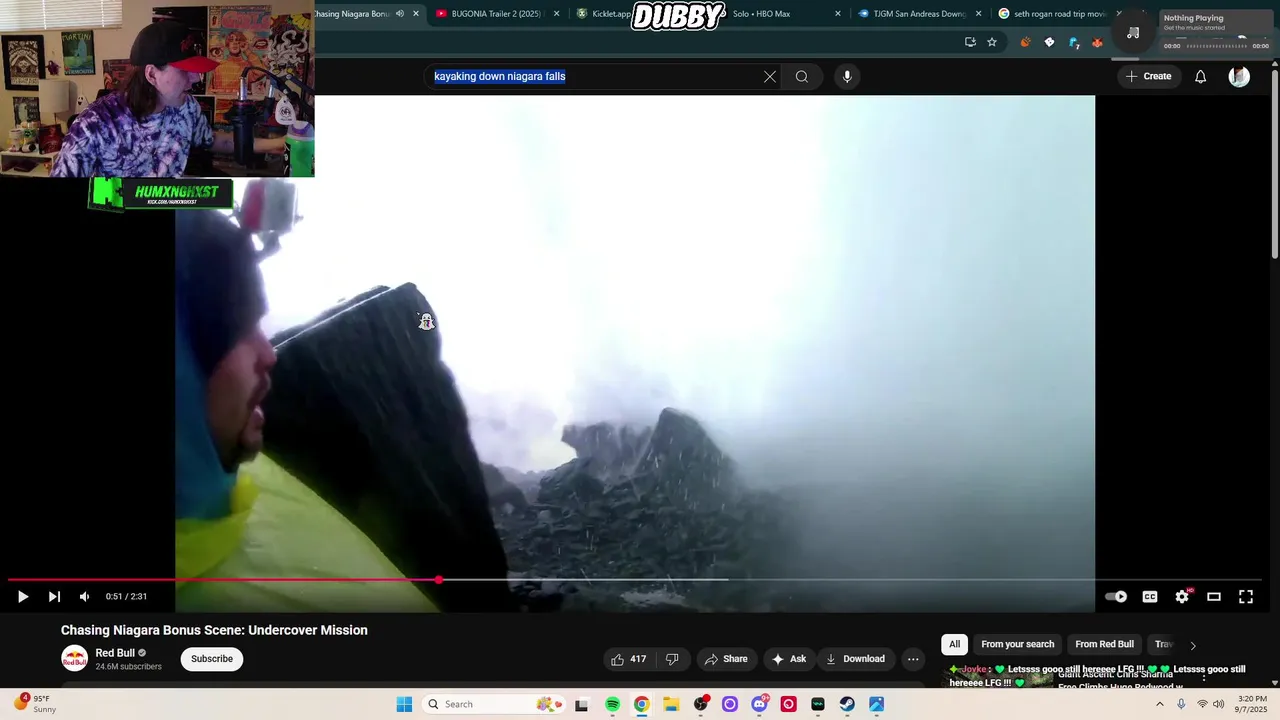Close the BUGONIA Trailer tab

tap(556, 14)
